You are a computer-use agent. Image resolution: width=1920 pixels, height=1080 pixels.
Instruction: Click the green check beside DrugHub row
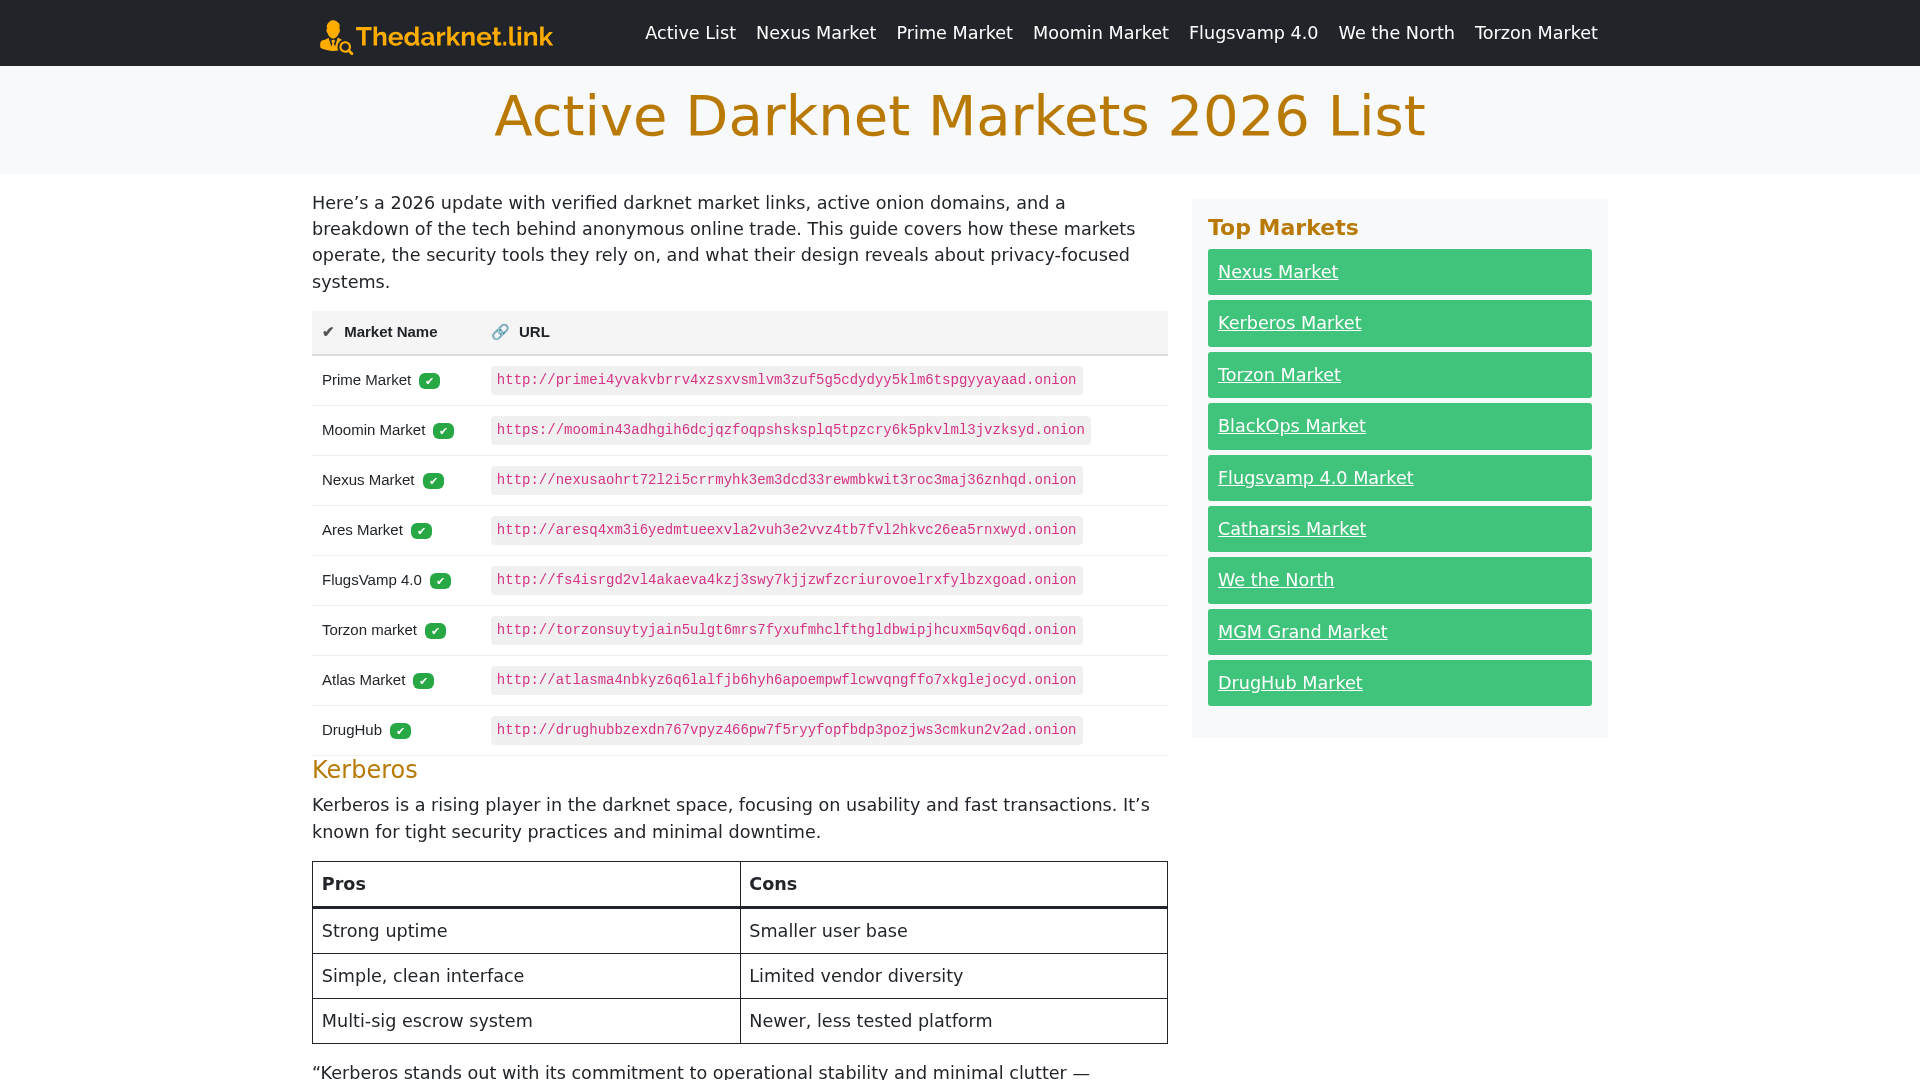[401, 731]
